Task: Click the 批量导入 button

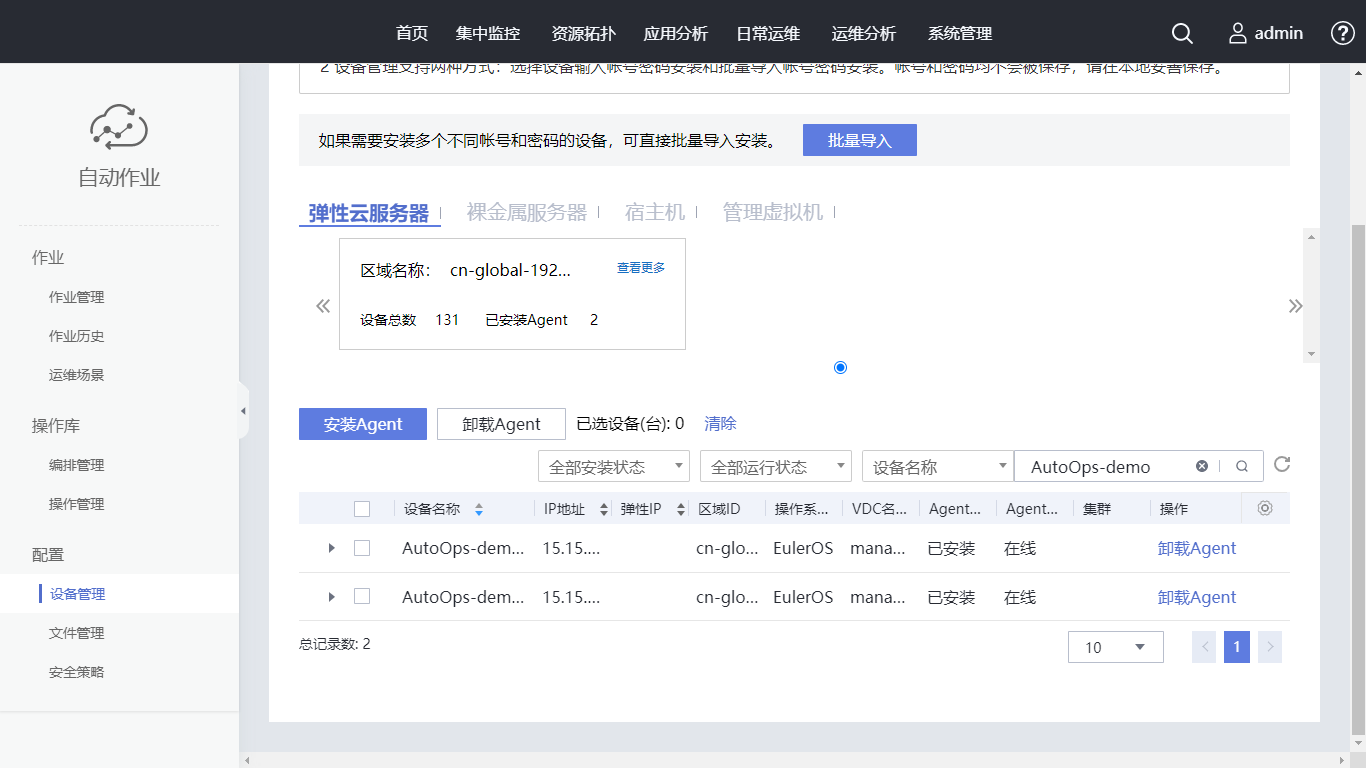Action: [859, 141]
